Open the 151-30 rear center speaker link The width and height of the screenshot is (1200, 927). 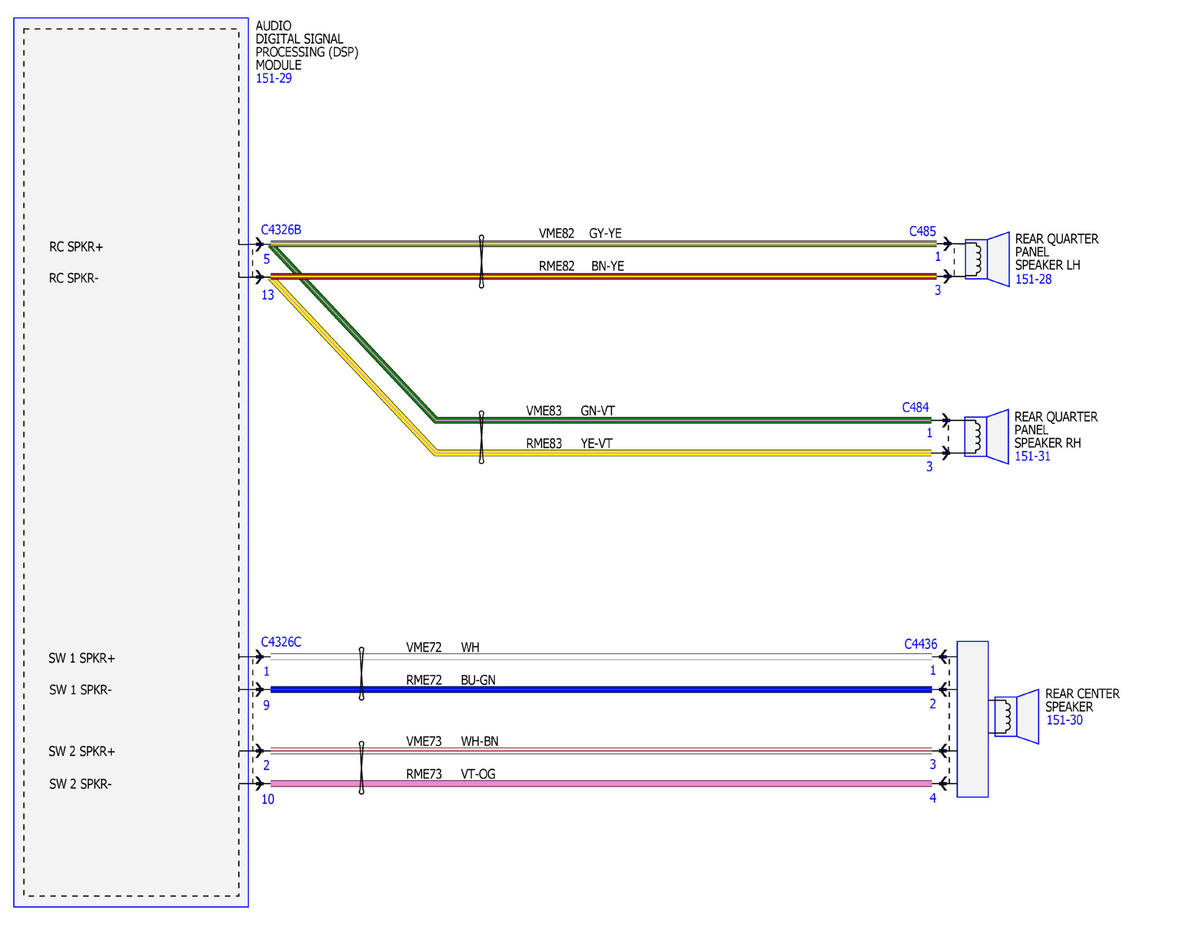tap(1064, 720)
